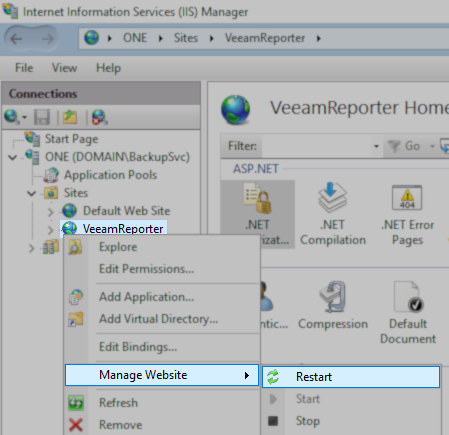The width and height of the screenshot is (449, 435).
Task: Click the Restart green arrows icon
Action: [x=273, y=377]
